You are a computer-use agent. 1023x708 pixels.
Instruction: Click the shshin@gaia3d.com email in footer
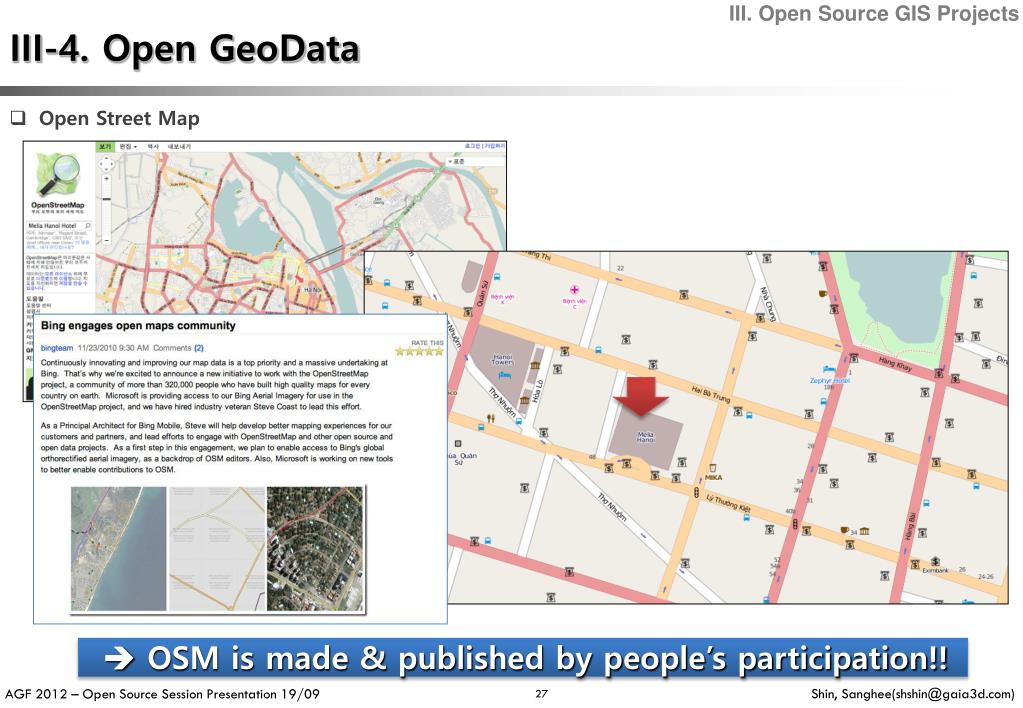[953, 694]
